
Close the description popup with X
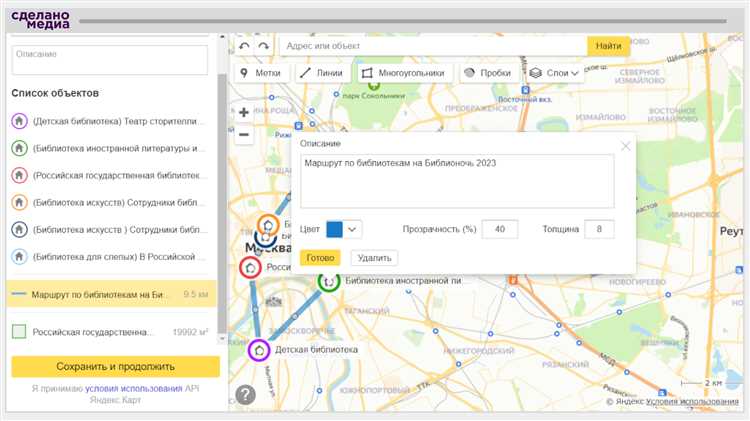626,146
